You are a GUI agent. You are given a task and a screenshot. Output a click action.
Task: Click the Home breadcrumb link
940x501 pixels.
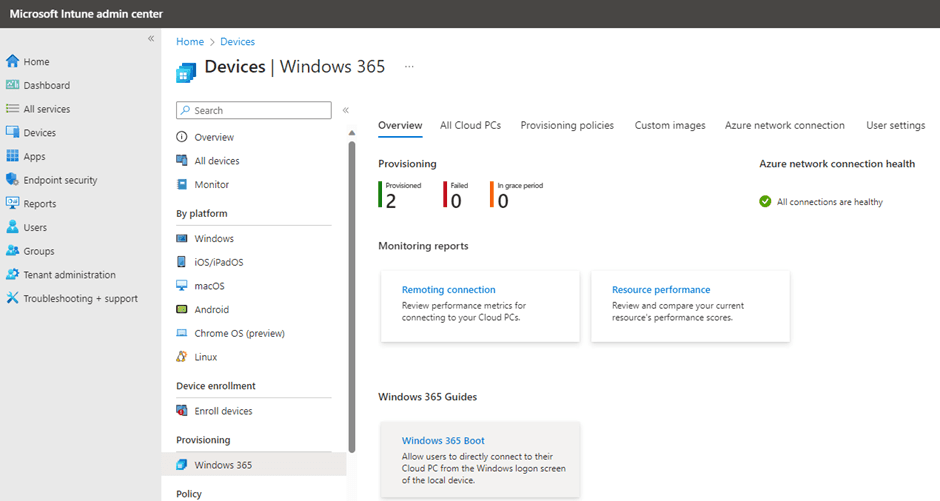tap(190, 41)
